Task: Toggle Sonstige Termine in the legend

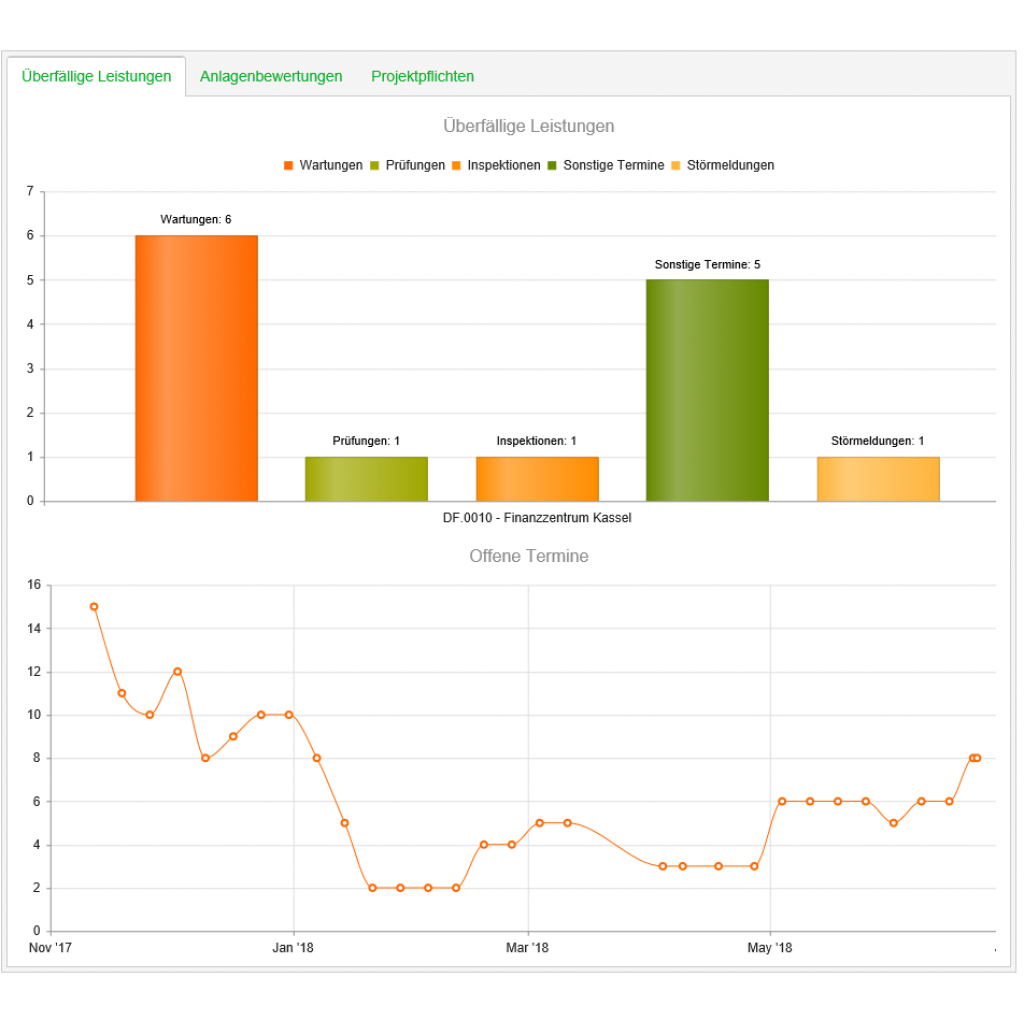Action: (613, 165)
